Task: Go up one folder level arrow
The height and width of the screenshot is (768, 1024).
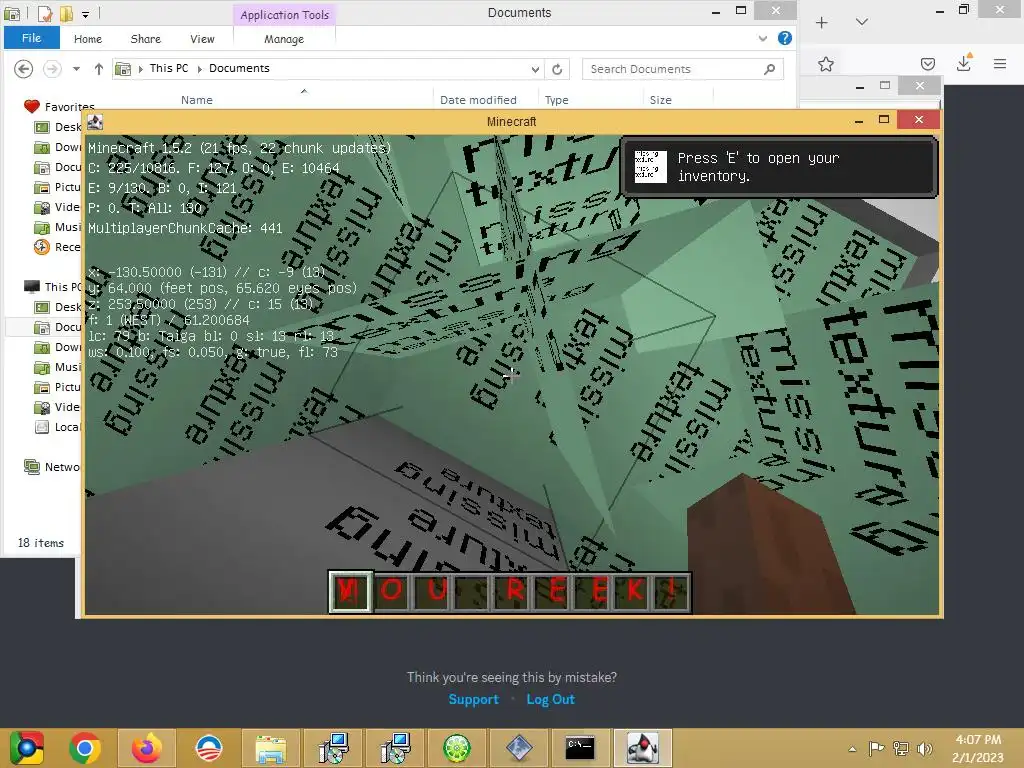Action: 99,69
